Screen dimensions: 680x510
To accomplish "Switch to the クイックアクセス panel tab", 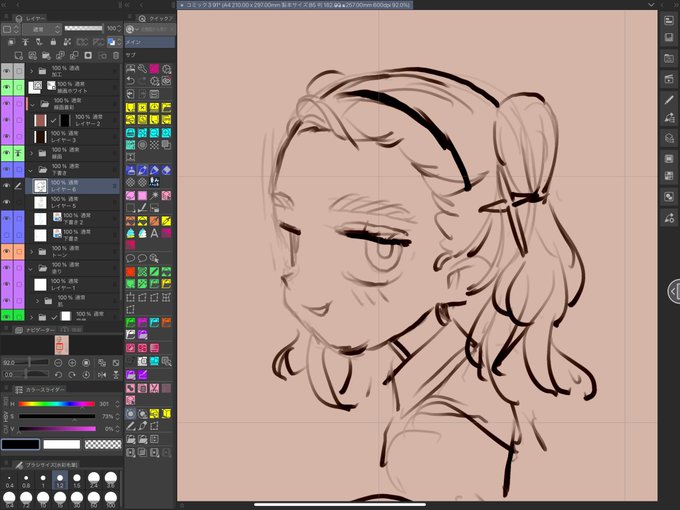I will click(x=156, y=18).
